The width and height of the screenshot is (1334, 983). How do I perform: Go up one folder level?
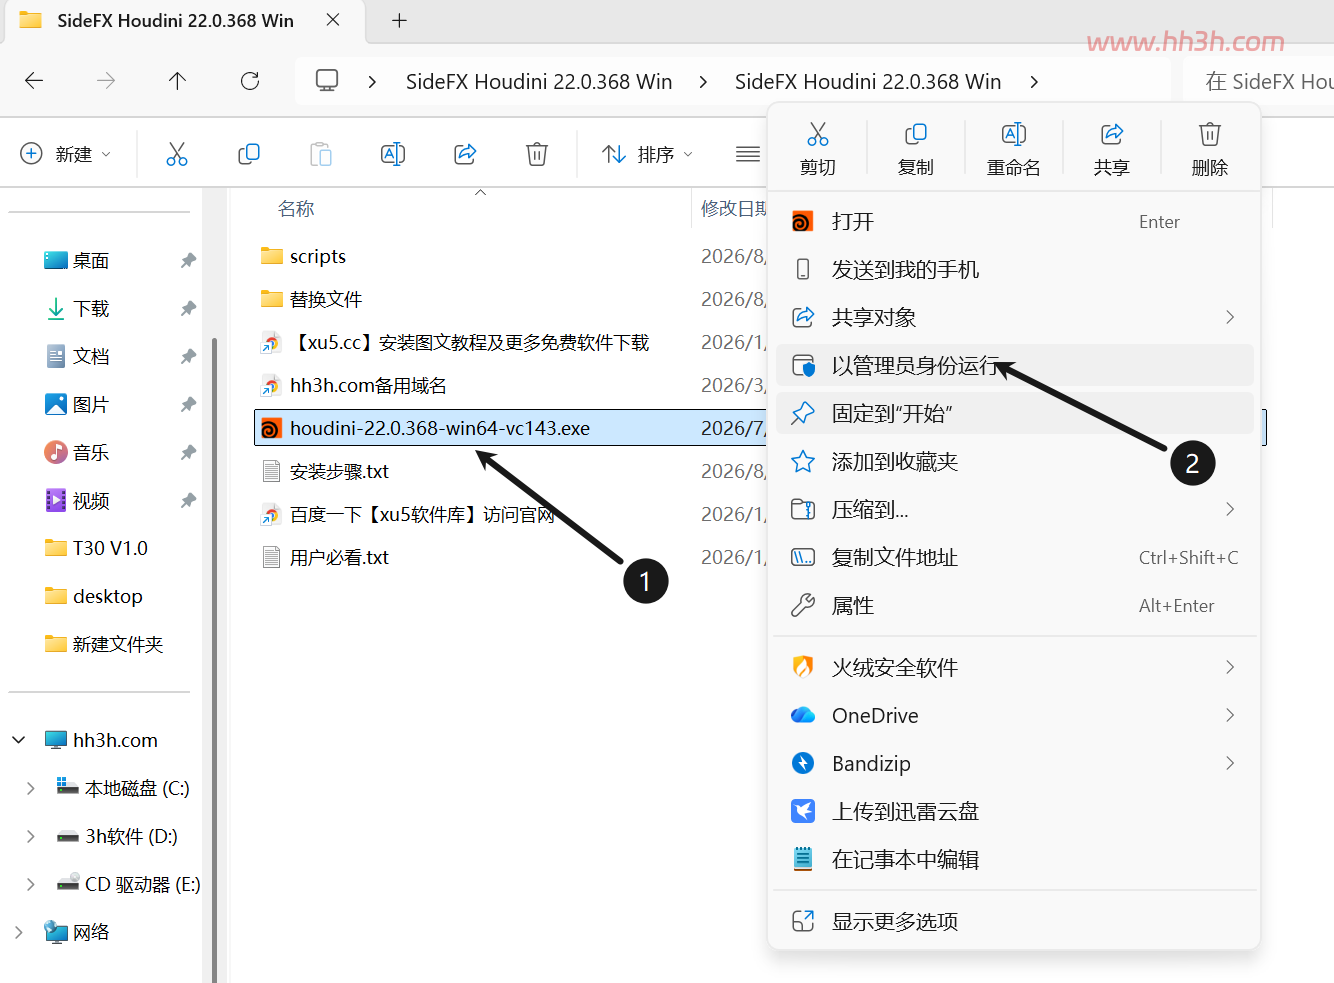tap(177, 81)
